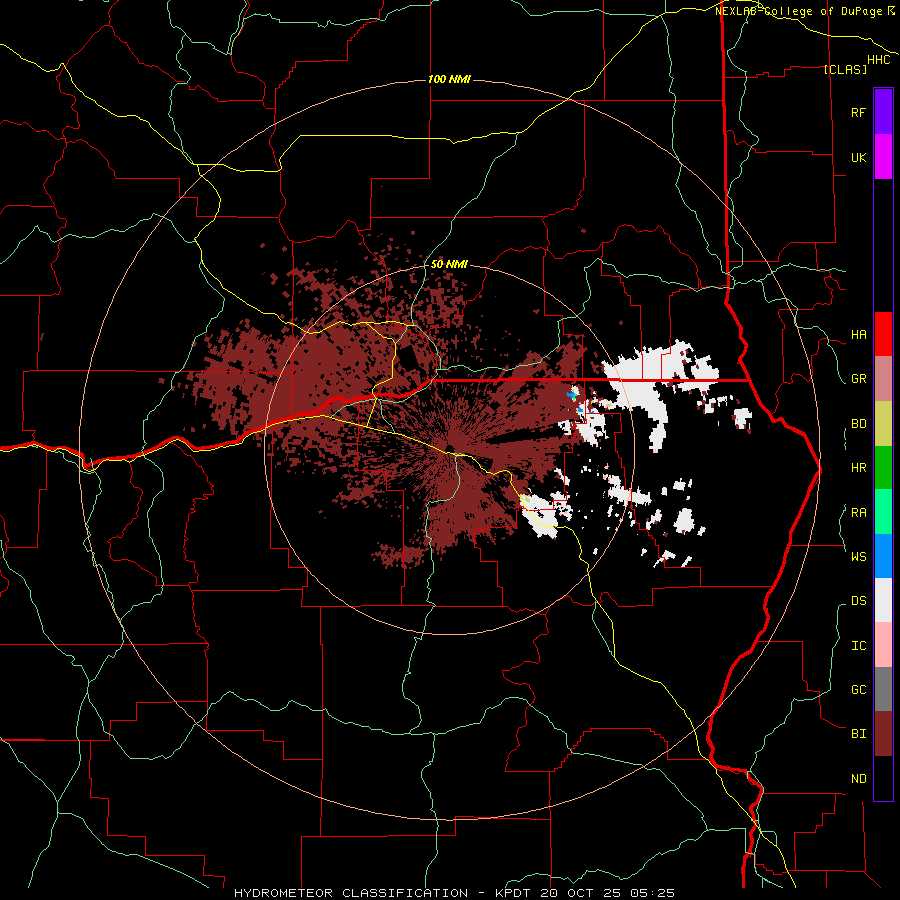Click the 20 OCT 25 date in footer
Viewport: 900px width, 900px height.
tap(581, 893)
